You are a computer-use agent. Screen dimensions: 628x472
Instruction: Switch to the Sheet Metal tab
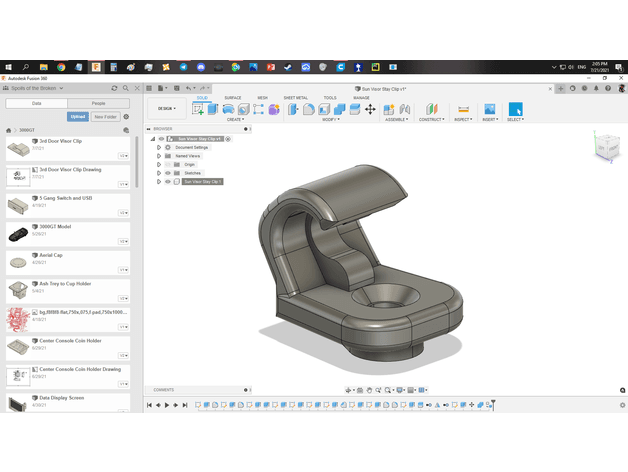pyautogui.click(x=296, y=98)
